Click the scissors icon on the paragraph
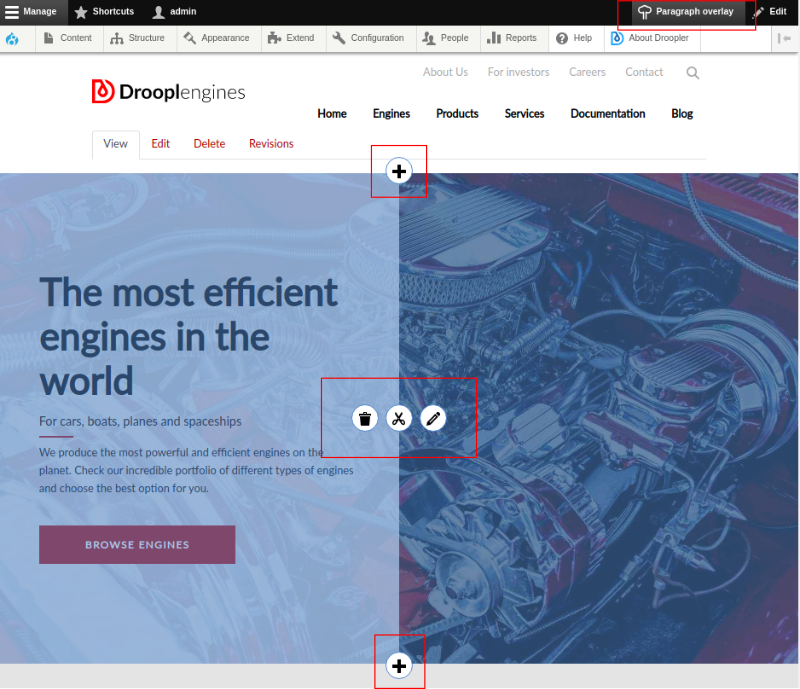 (398, 418)
